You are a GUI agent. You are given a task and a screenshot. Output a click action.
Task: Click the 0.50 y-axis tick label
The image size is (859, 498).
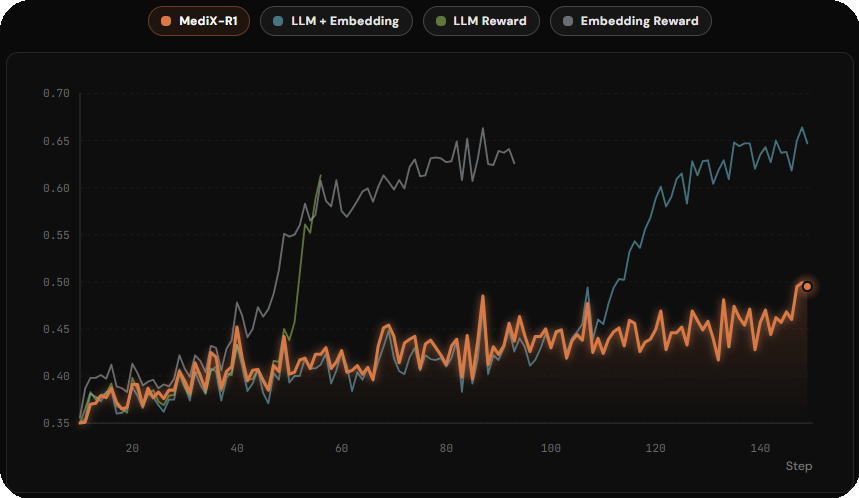[56, 282]
